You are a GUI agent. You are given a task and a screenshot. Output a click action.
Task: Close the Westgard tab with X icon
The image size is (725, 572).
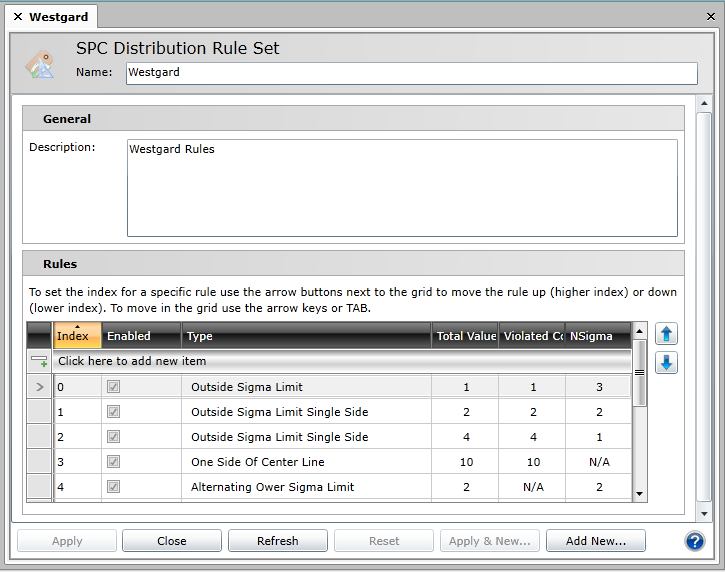pos(18,17)
